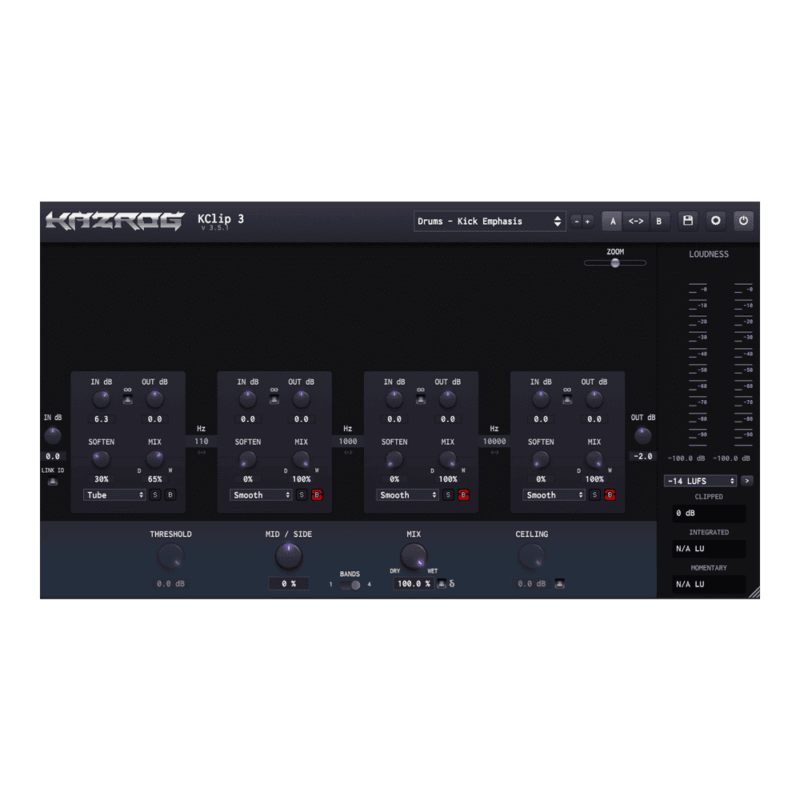This screenshot has height=800, width=800.
Task: Click the MOMENTARY N/A LU readout
Action: pos(709,584)
